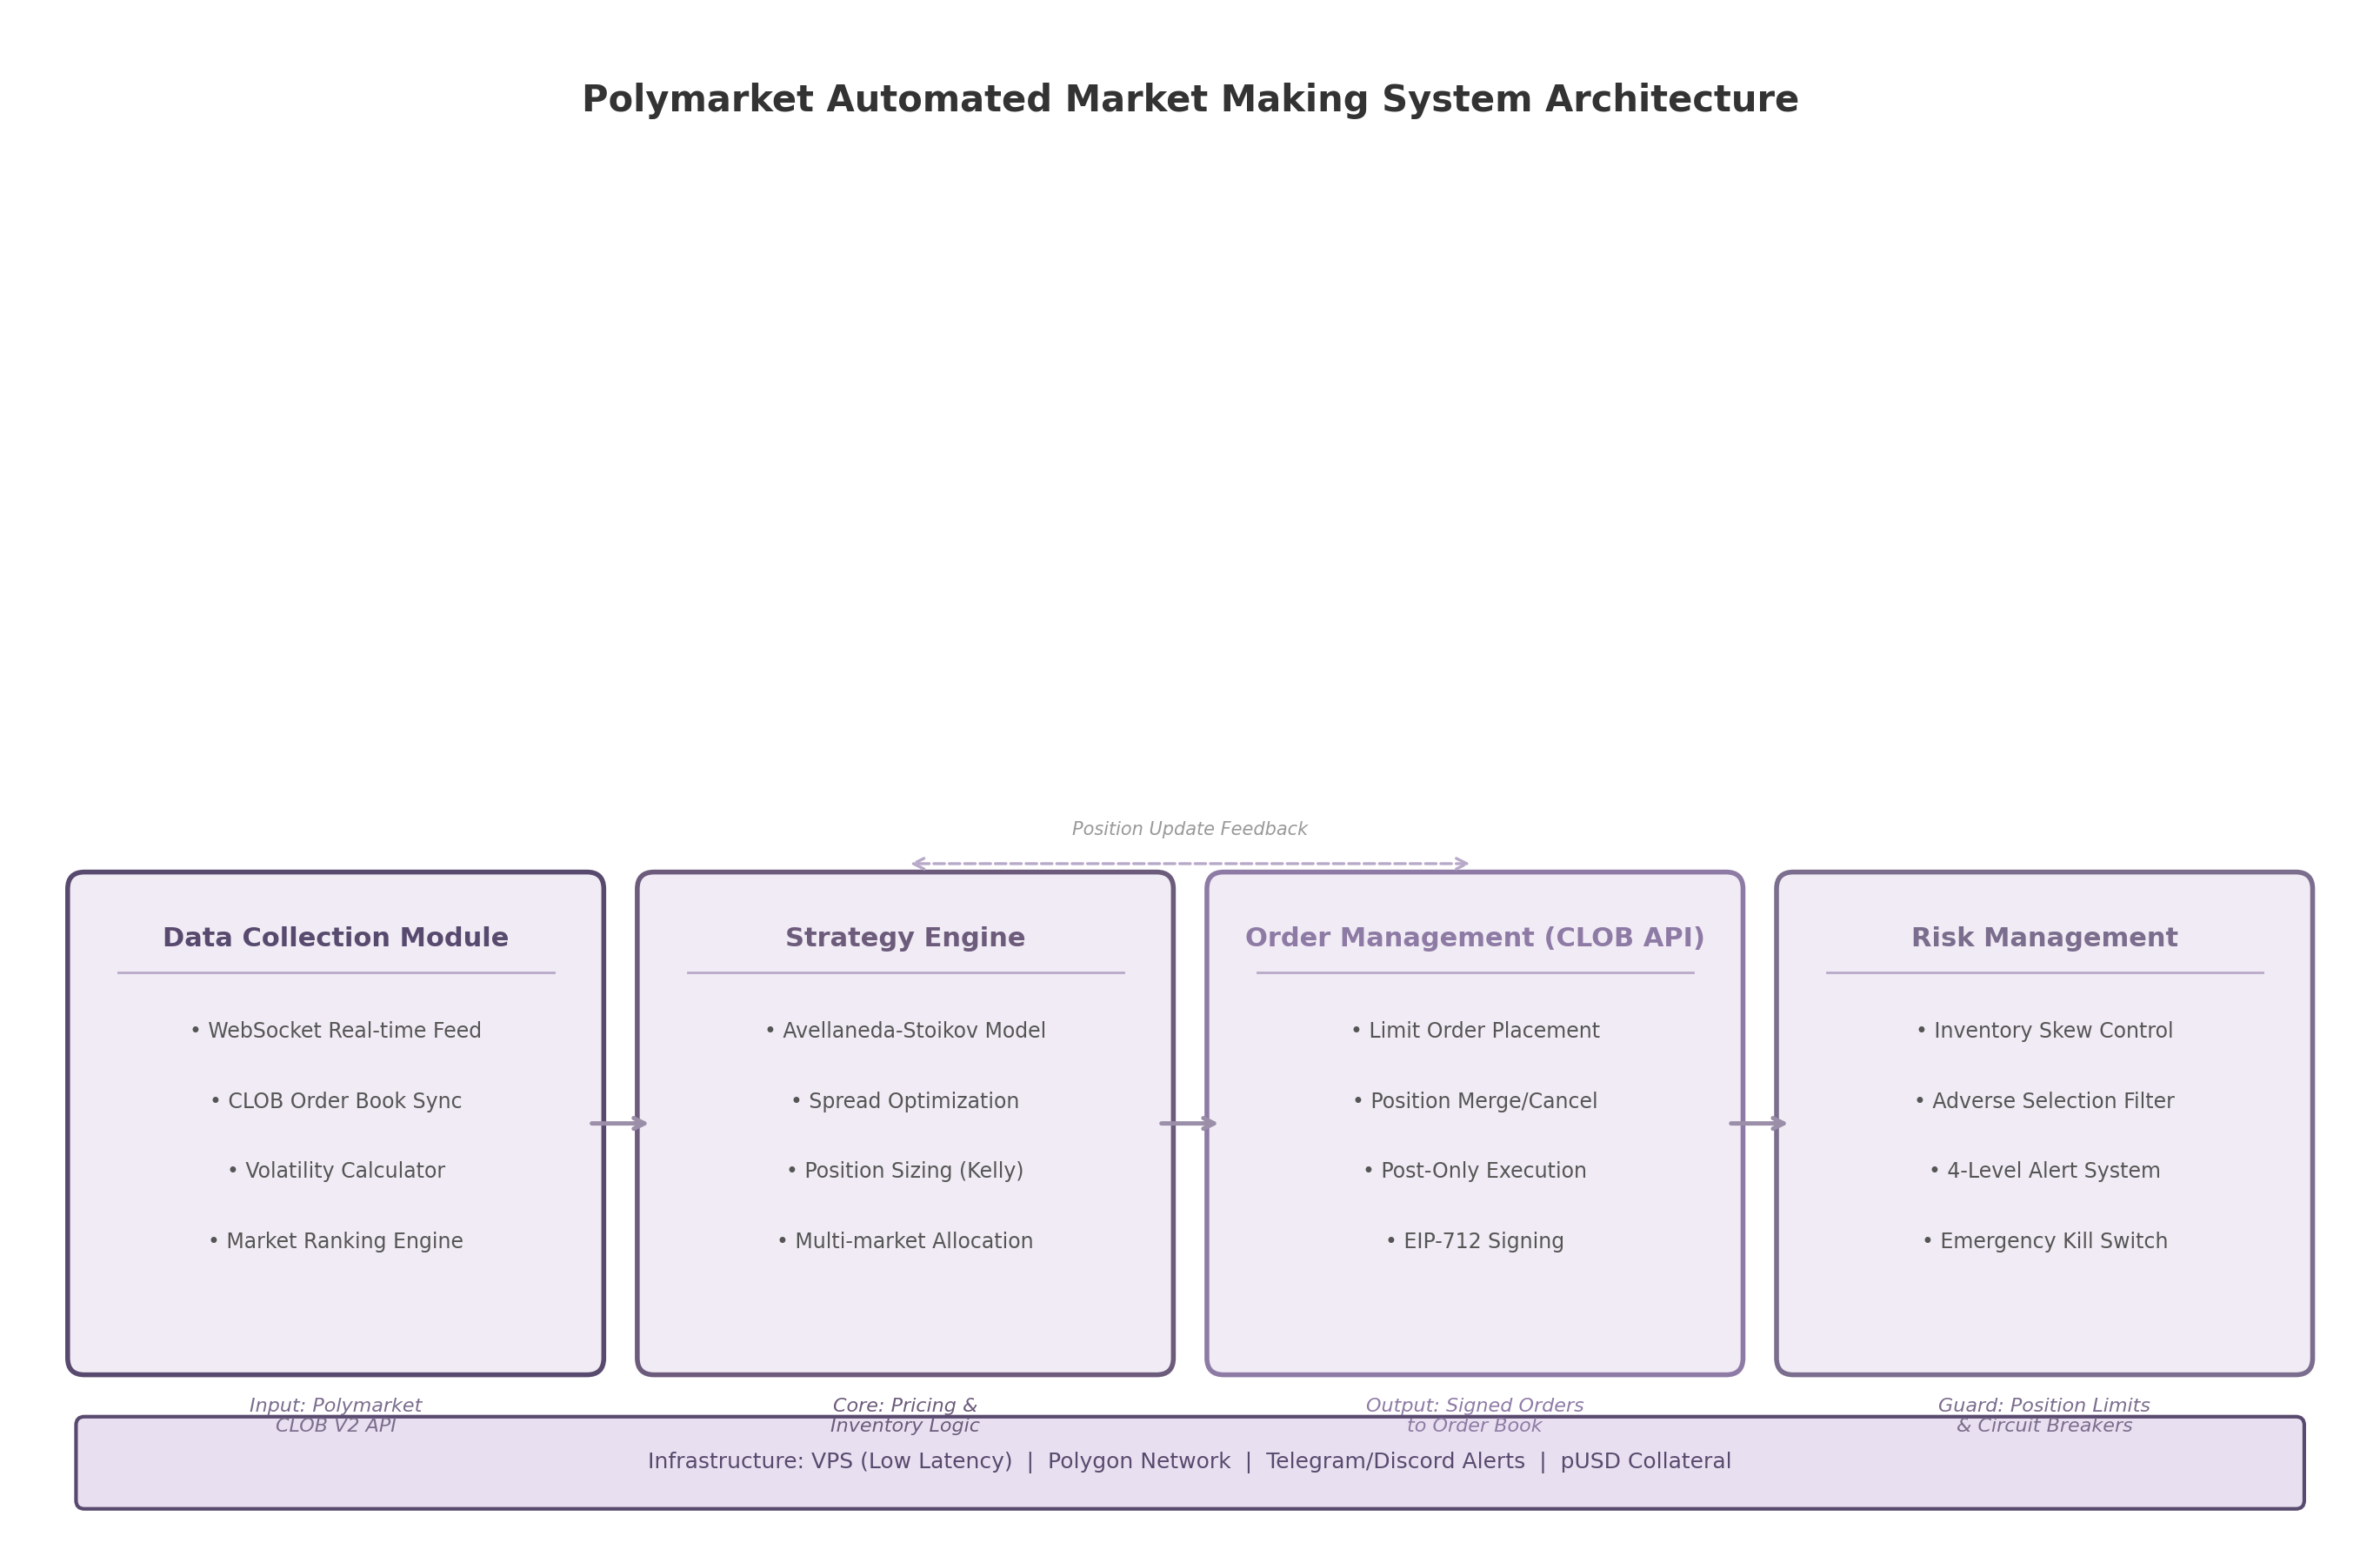Click the "Volatility Calculator" bullet
Screen dimensions: 2380x1543
(336, 1171)
